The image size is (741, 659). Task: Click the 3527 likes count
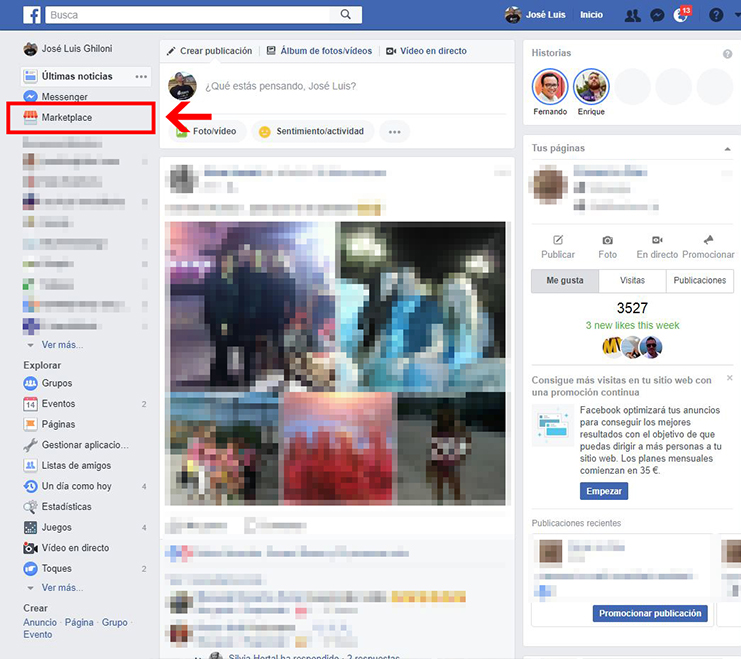pyautogui.click(x=632, y=308)
